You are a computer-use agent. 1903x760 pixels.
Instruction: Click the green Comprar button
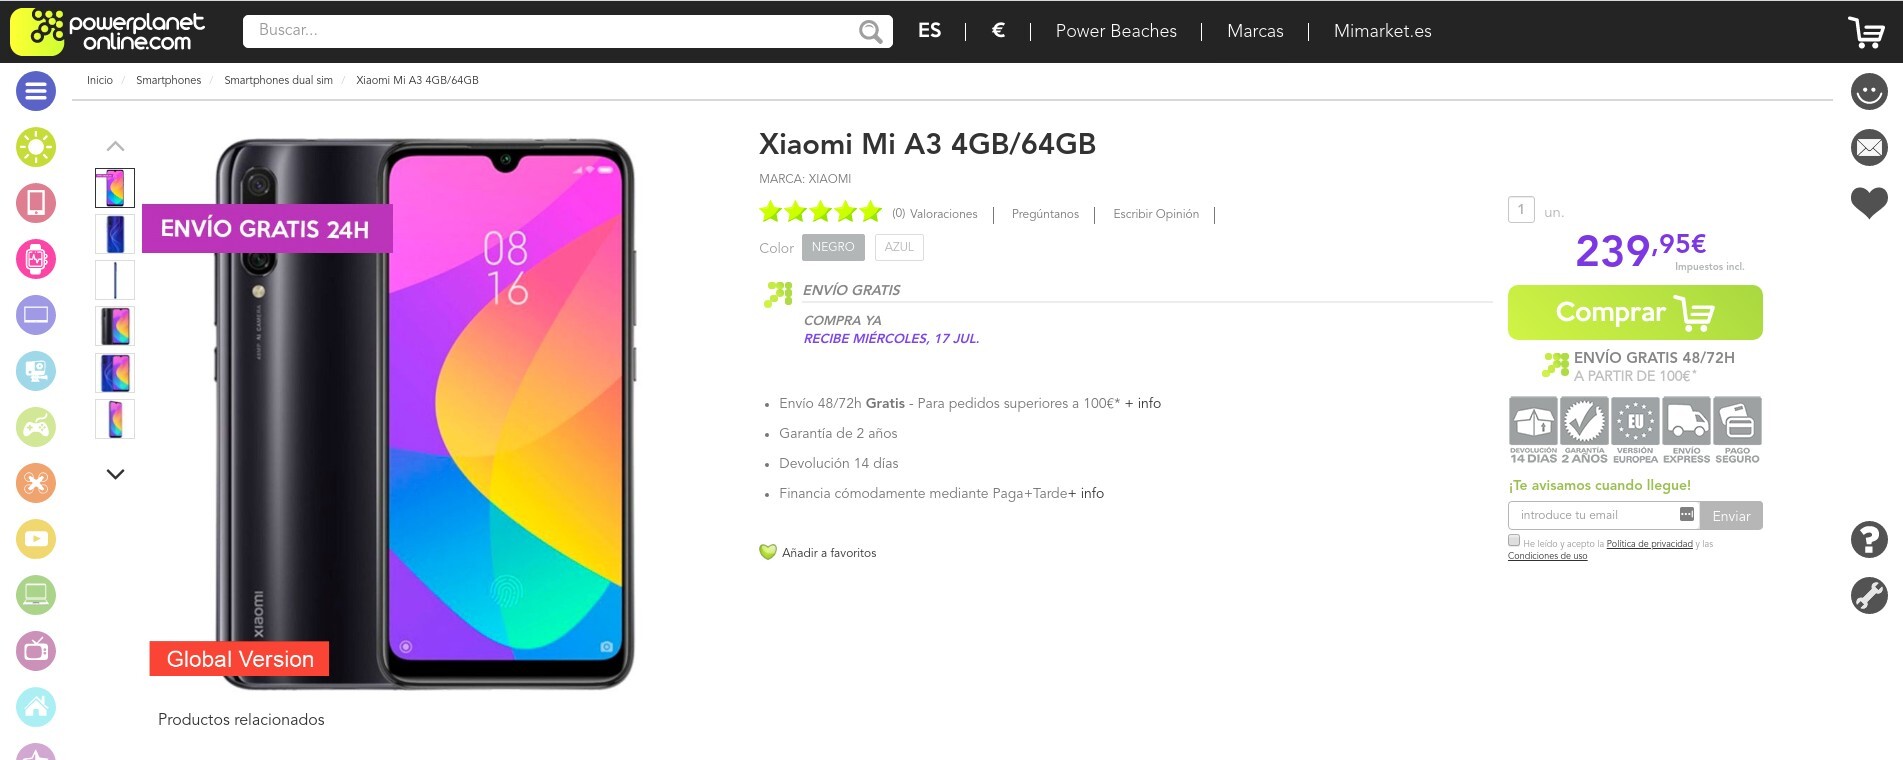[1635, 313]
